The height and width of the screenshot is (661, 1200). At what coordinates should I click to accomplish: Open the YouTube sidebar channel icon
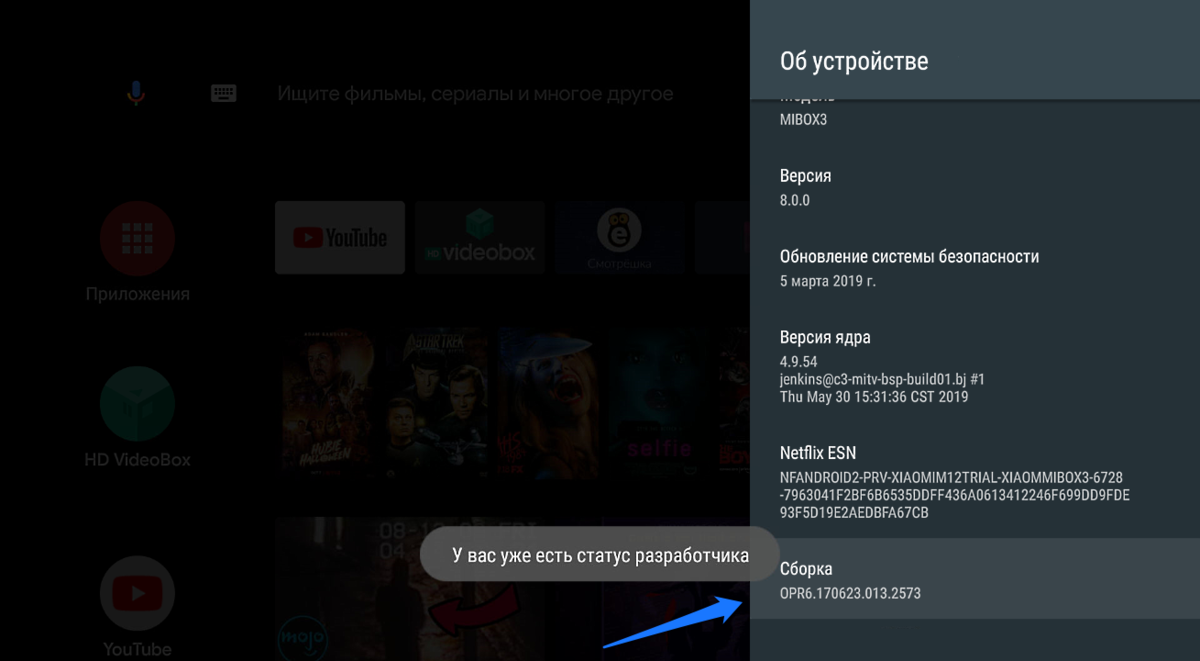pyautogui.click(x=137, y=594)
